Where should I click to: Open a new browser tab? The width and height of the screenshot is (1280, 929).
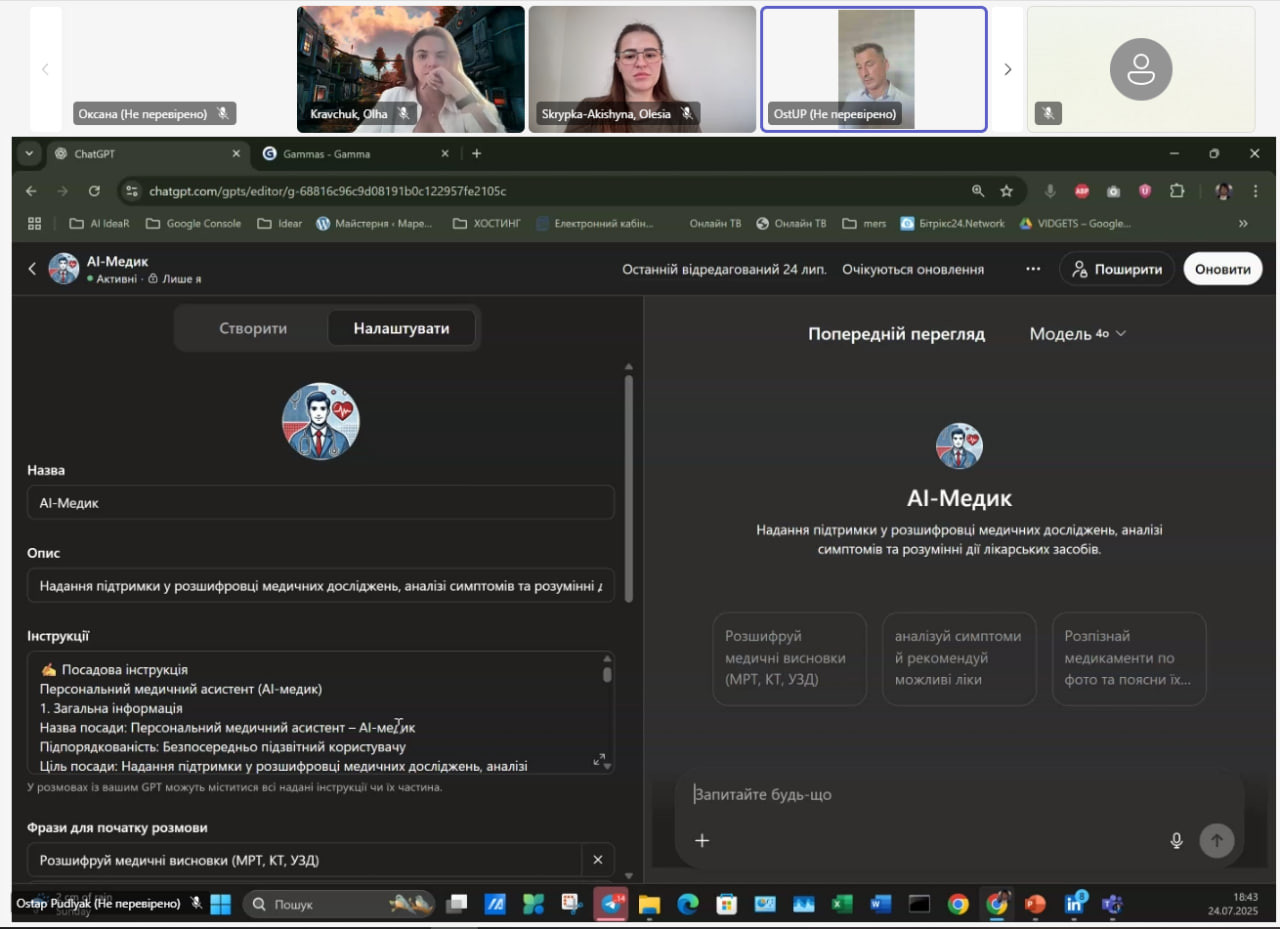(x=477, y=154)
